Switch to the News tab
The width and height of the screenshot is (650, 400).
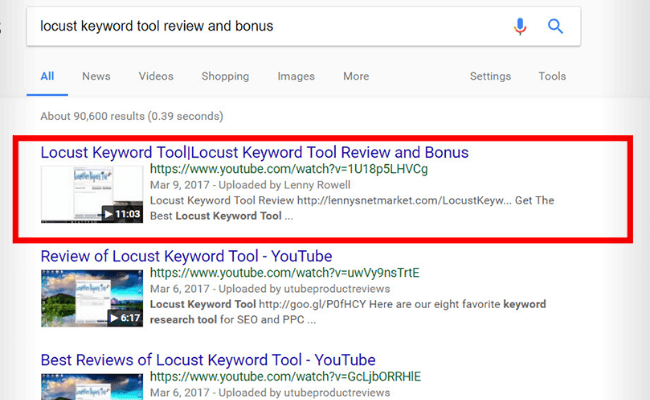click(96, 76)
